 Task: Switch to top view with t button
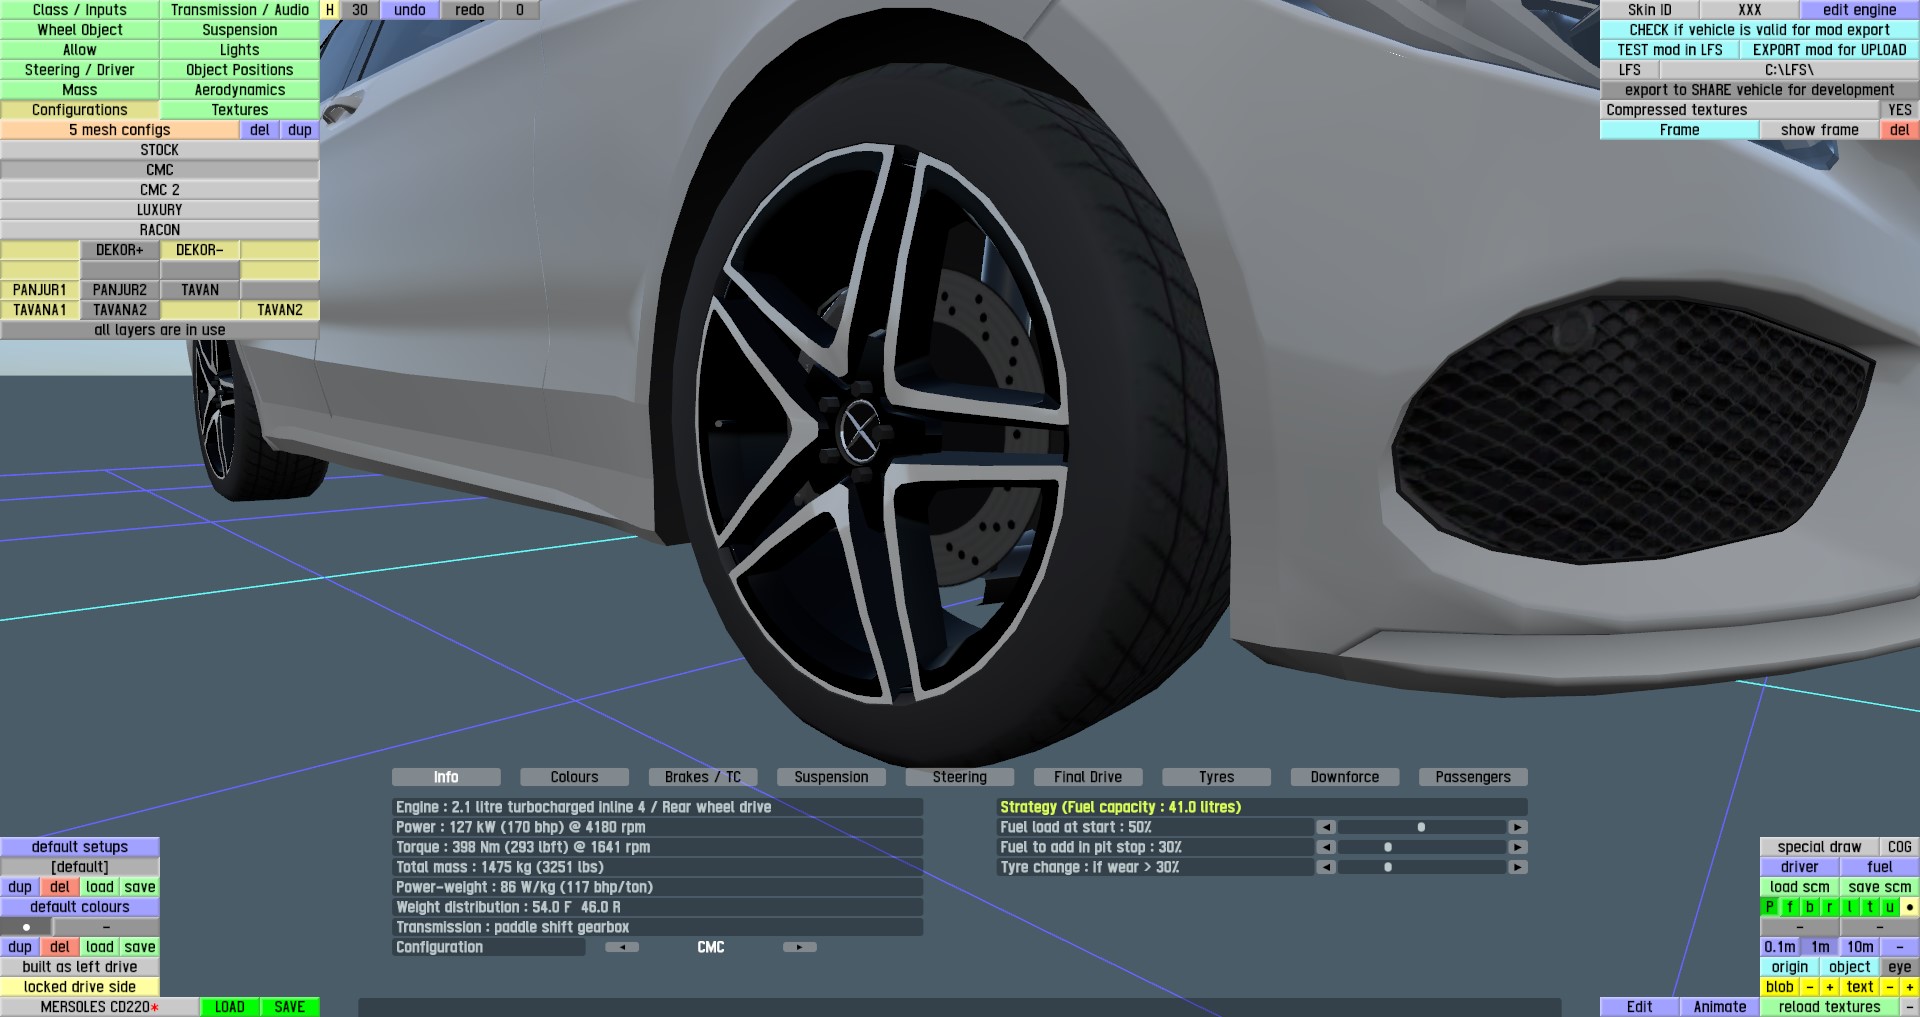1869,907
